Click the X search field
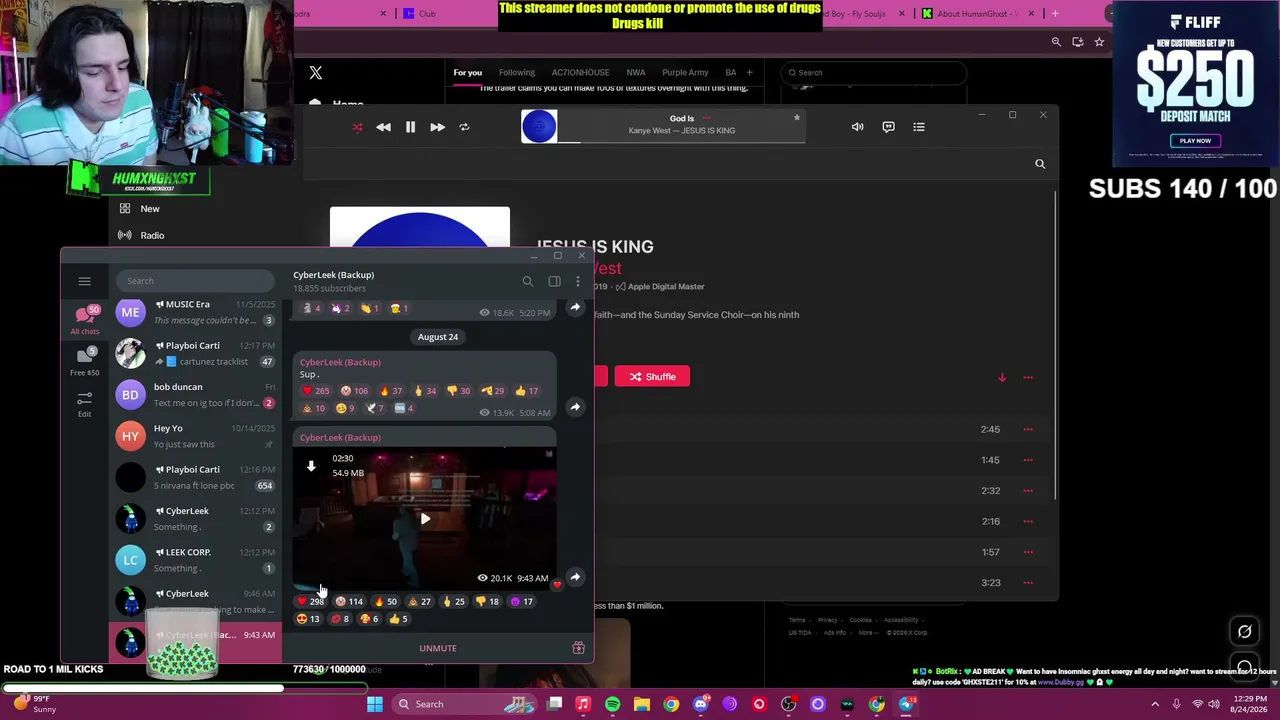 tap(874, 72)
